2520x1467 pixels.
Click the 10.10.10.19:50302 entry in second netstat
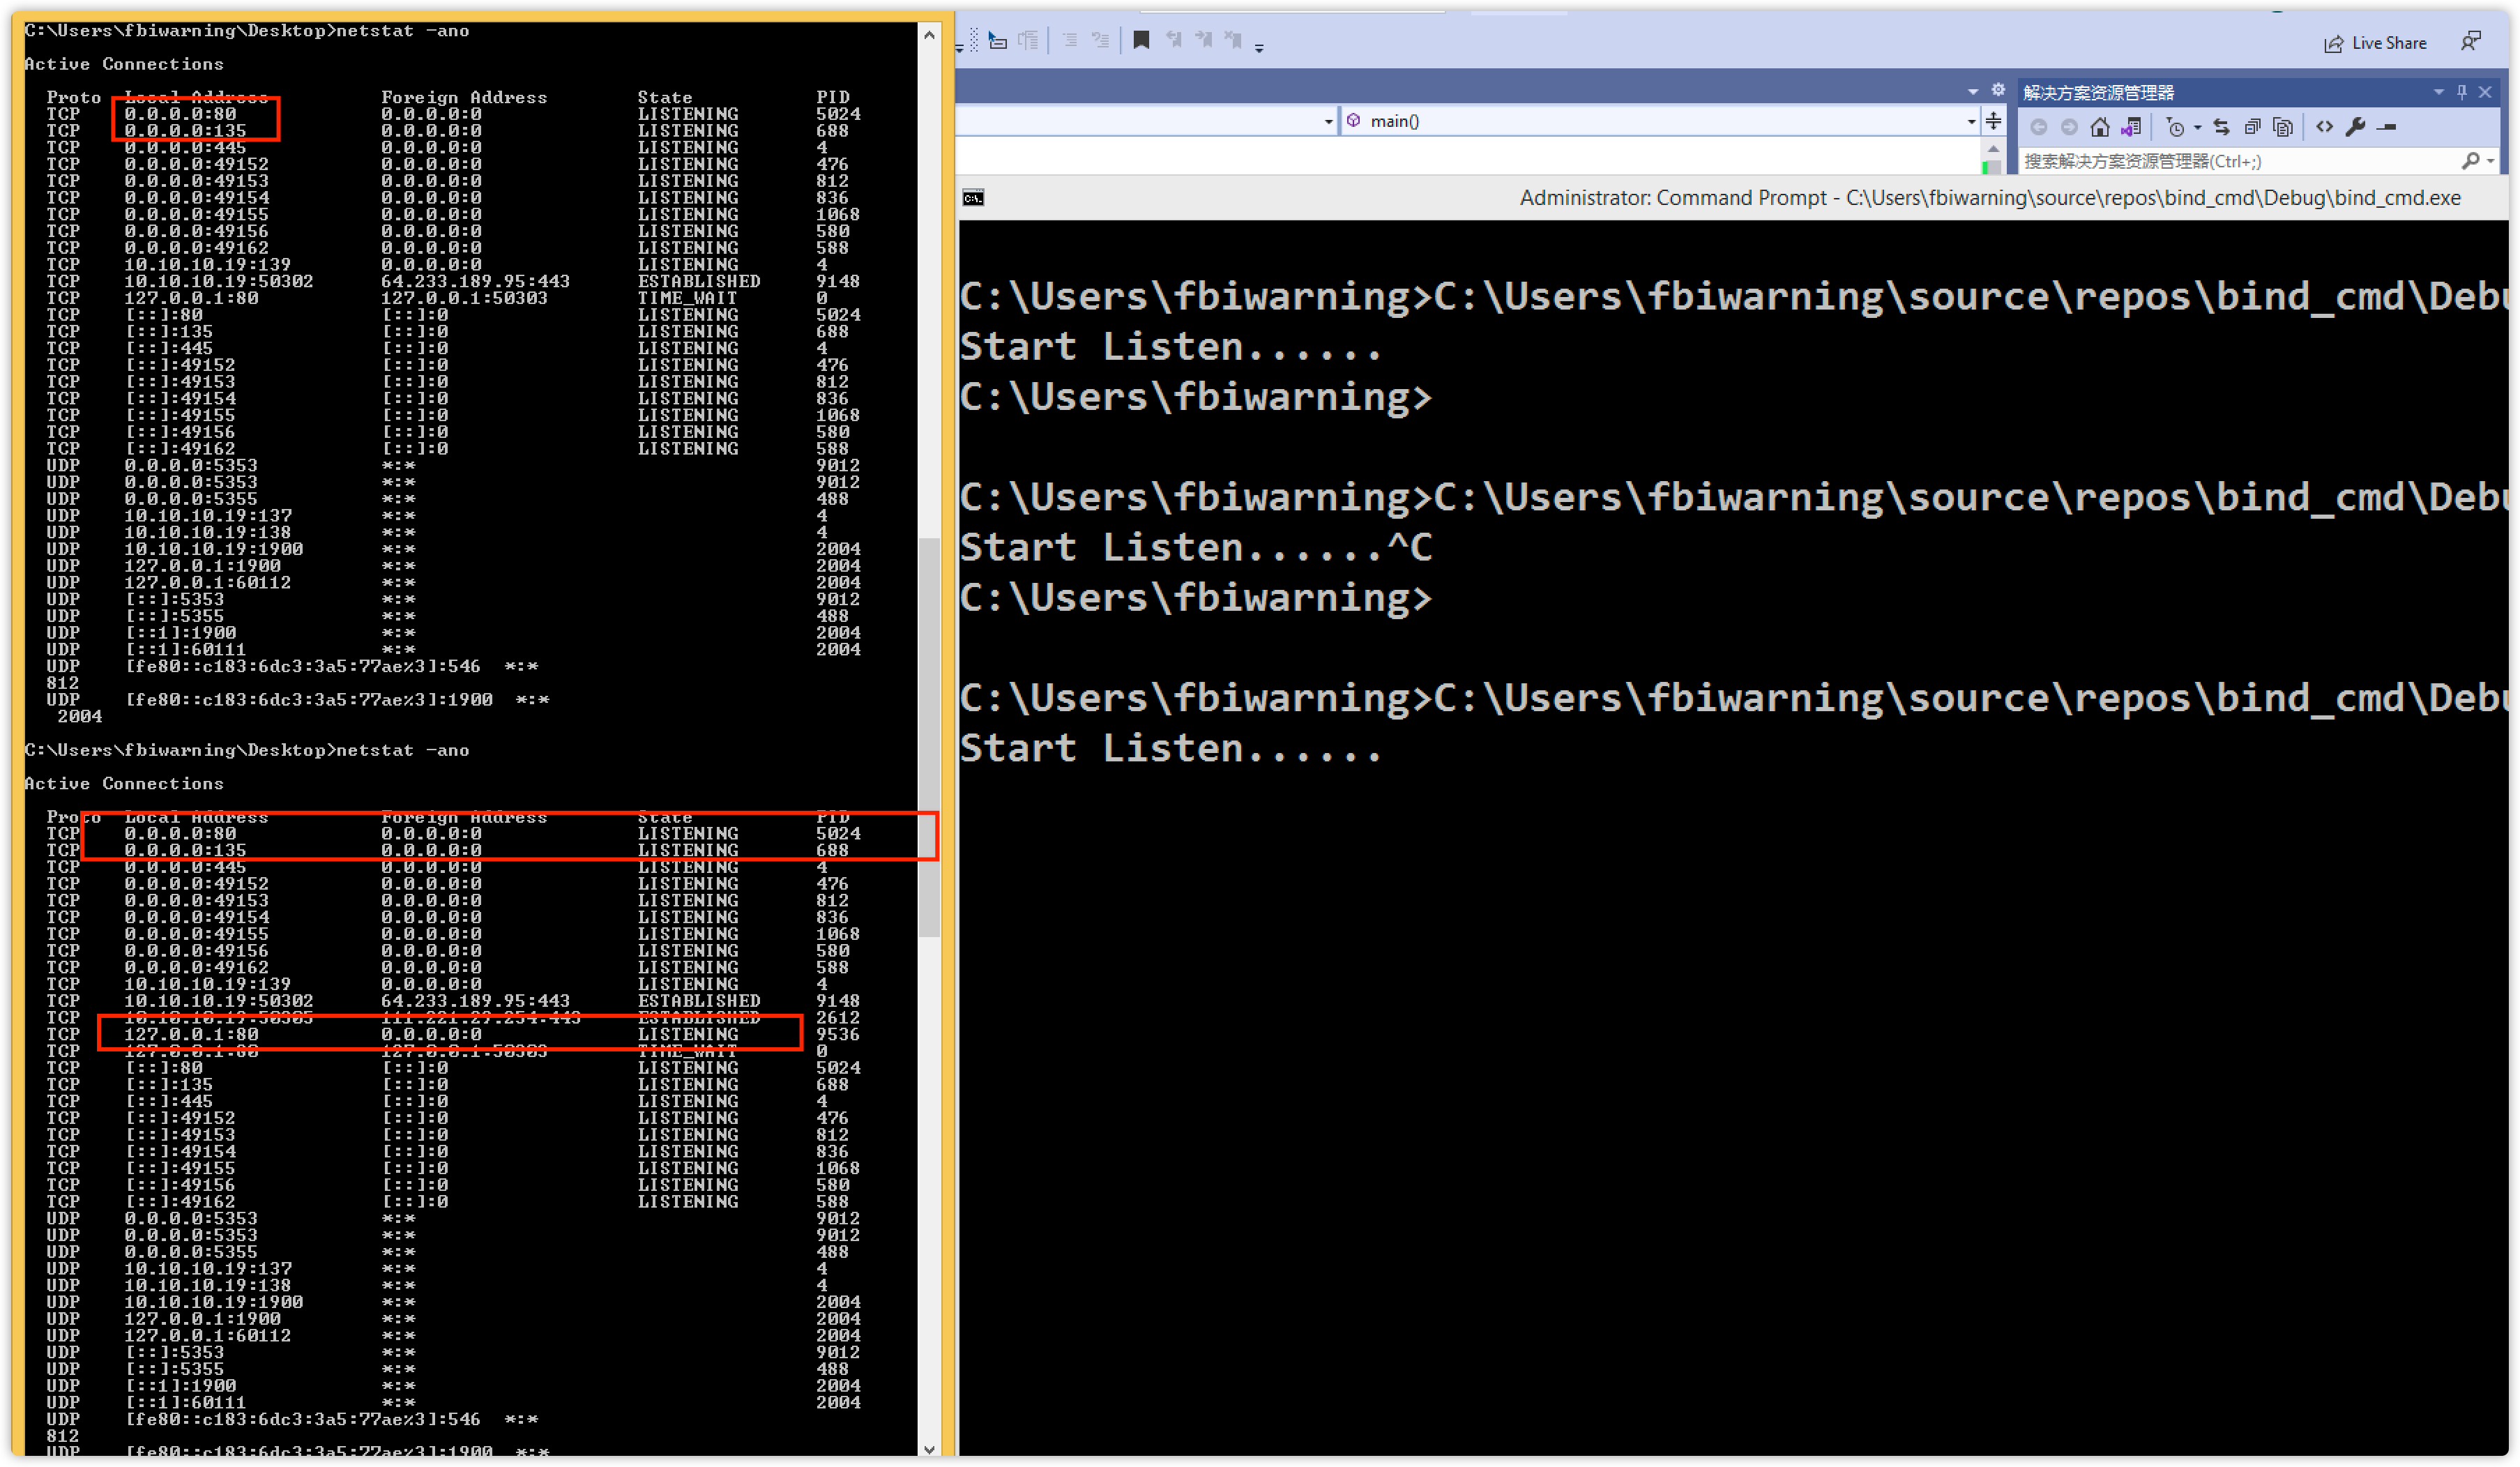click(219, 1001)
